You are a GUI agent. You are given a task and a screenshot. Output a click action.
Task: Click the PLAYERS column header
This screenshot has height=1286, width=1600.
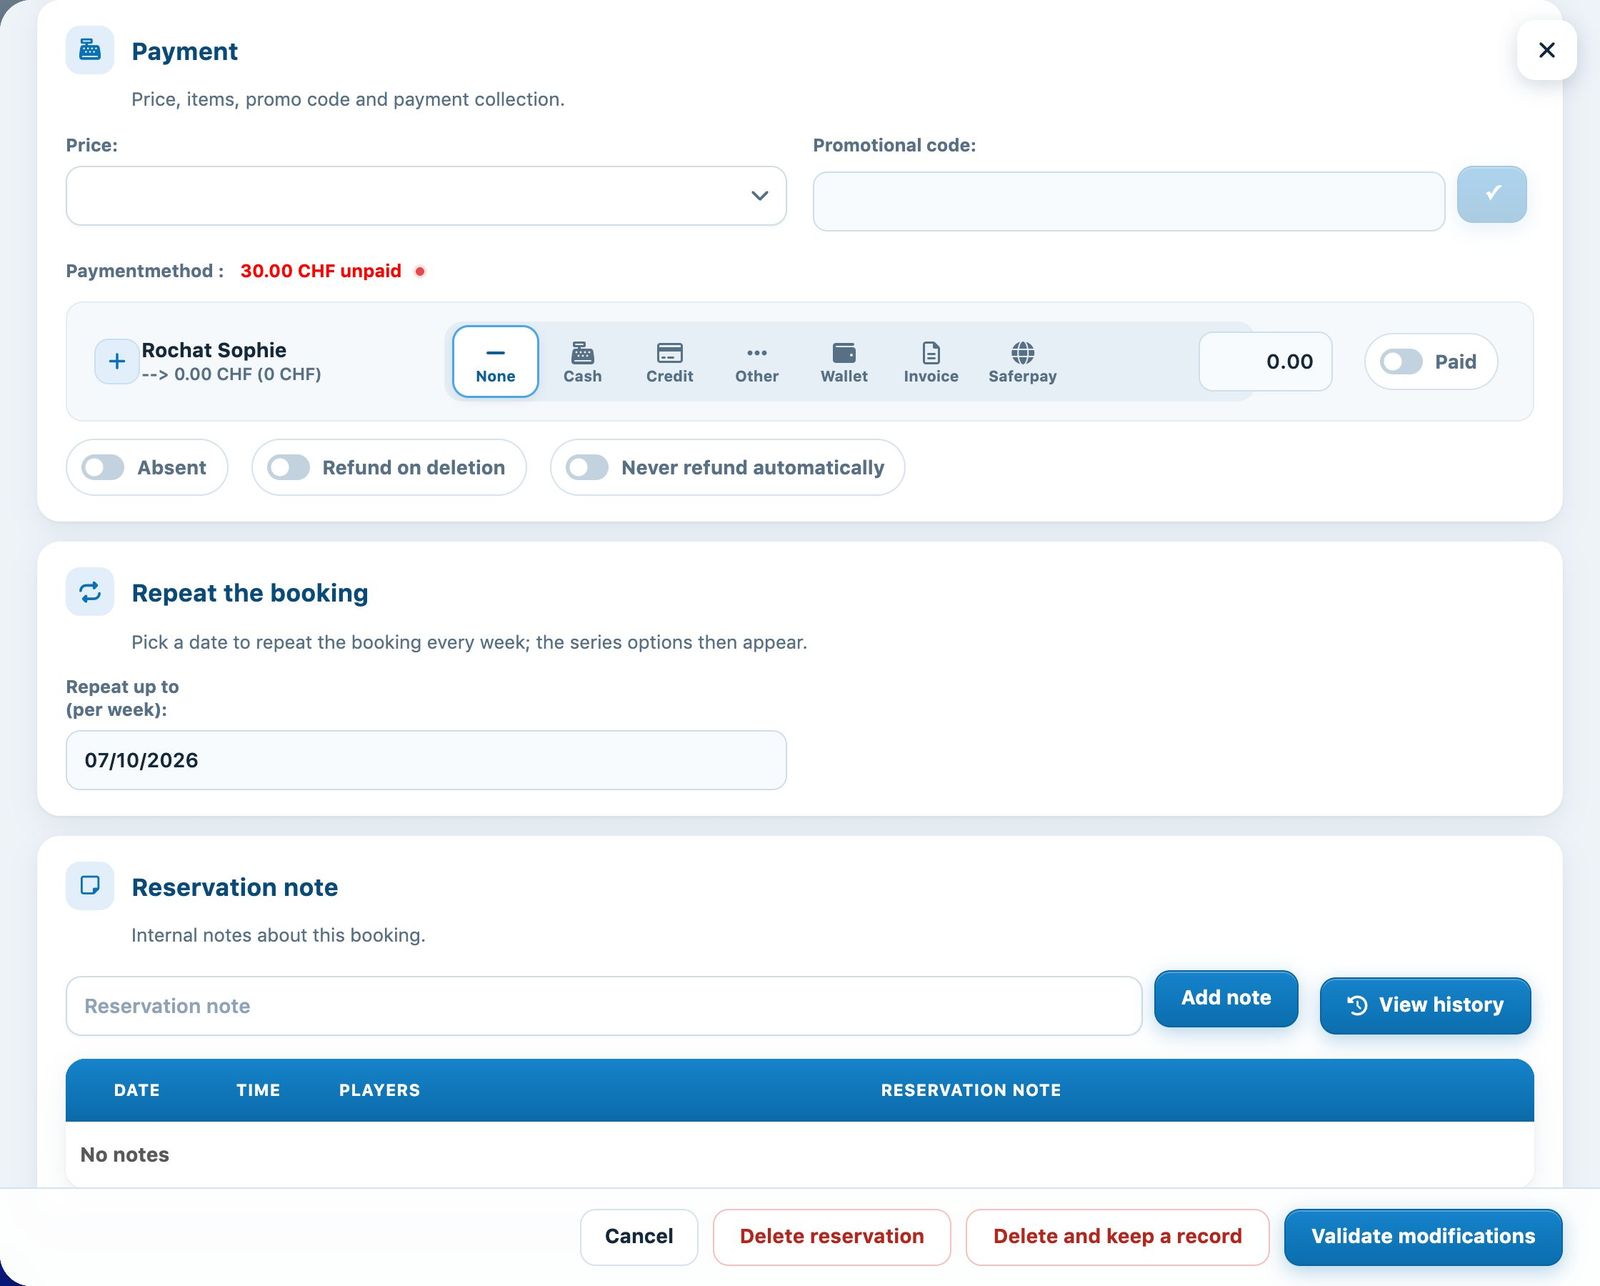click(379, 1090)
